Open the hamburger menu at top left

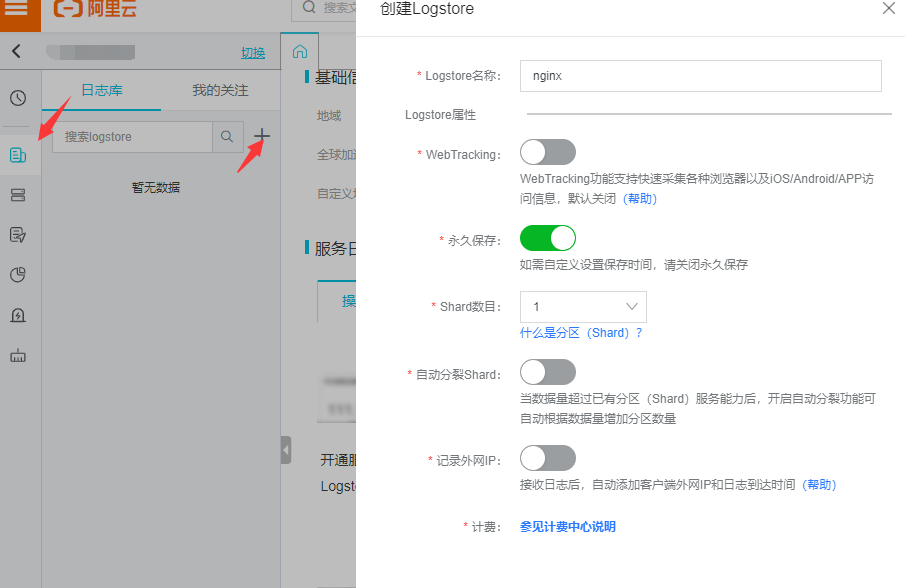17,10
